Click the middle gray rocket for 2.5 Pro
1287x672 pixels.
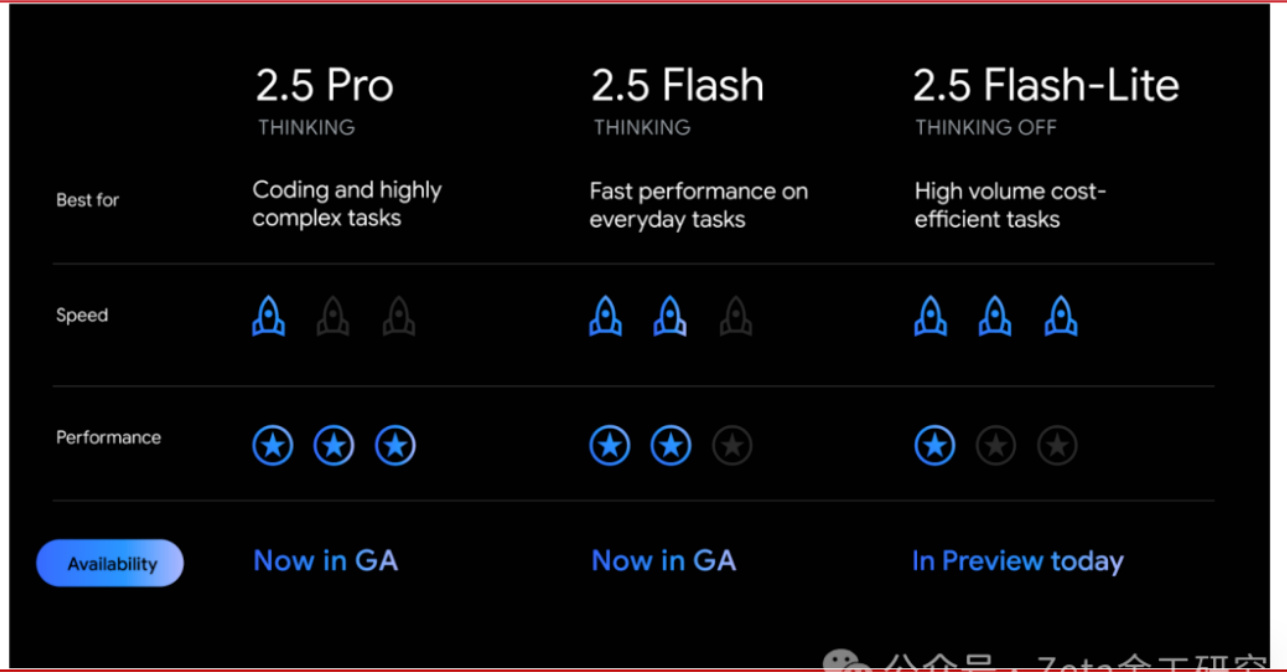pos(333,316)
